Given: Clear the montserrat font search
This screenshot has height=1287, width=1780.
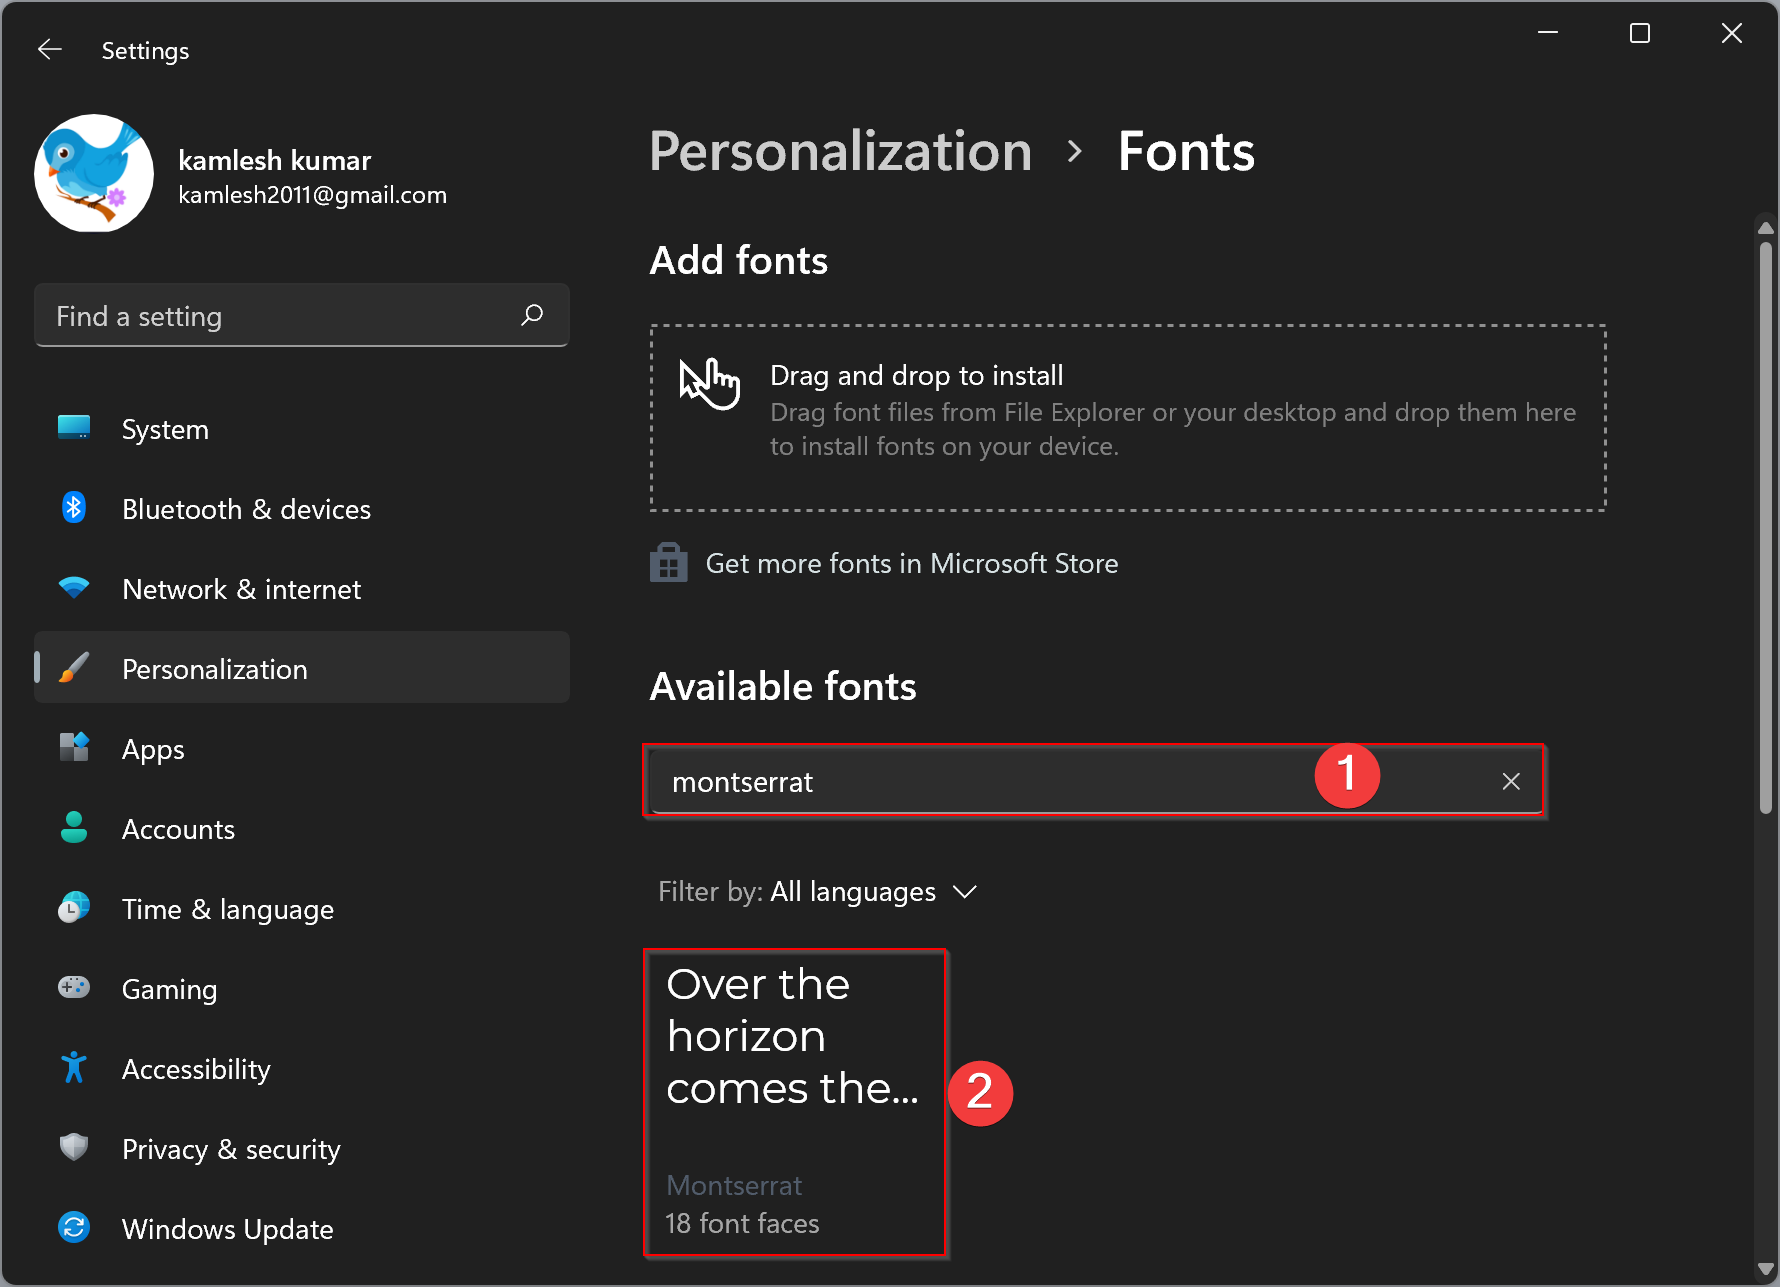Looking at the screenshot, I should click(1511, 781).
